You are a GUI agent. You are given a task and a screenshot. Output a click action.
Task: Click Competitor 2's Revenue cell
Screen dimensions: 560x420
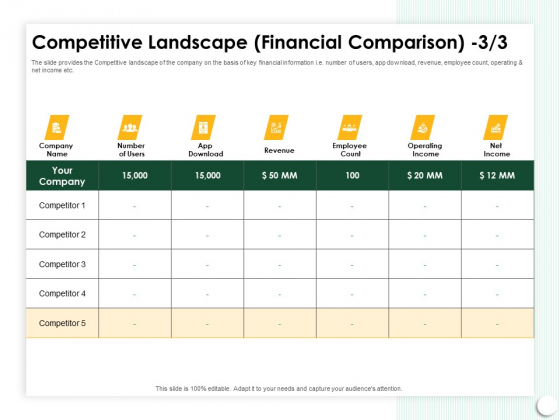[x=280, y=235]
